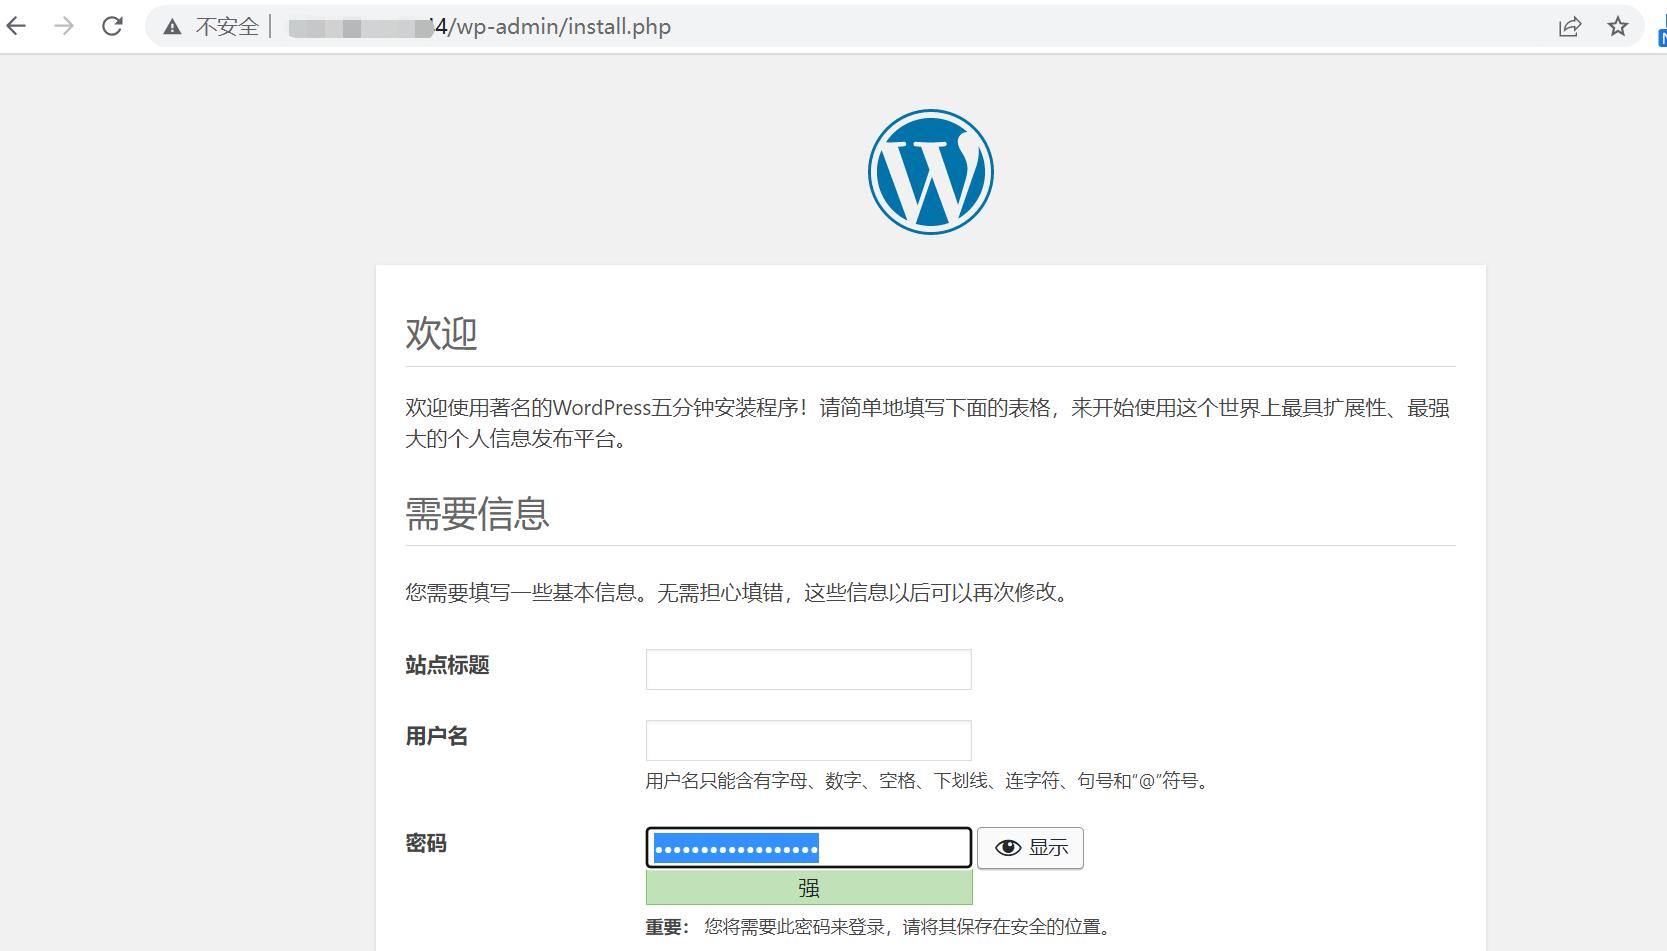Viewport: 1667px width, 951px height.
Task: Click the green 强 password strength bar
Action: (808, 887)
